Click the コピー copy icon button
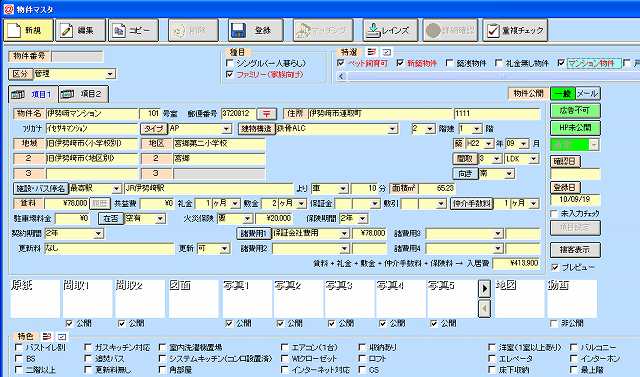This screenshot has height=377, width=640. 133,30
